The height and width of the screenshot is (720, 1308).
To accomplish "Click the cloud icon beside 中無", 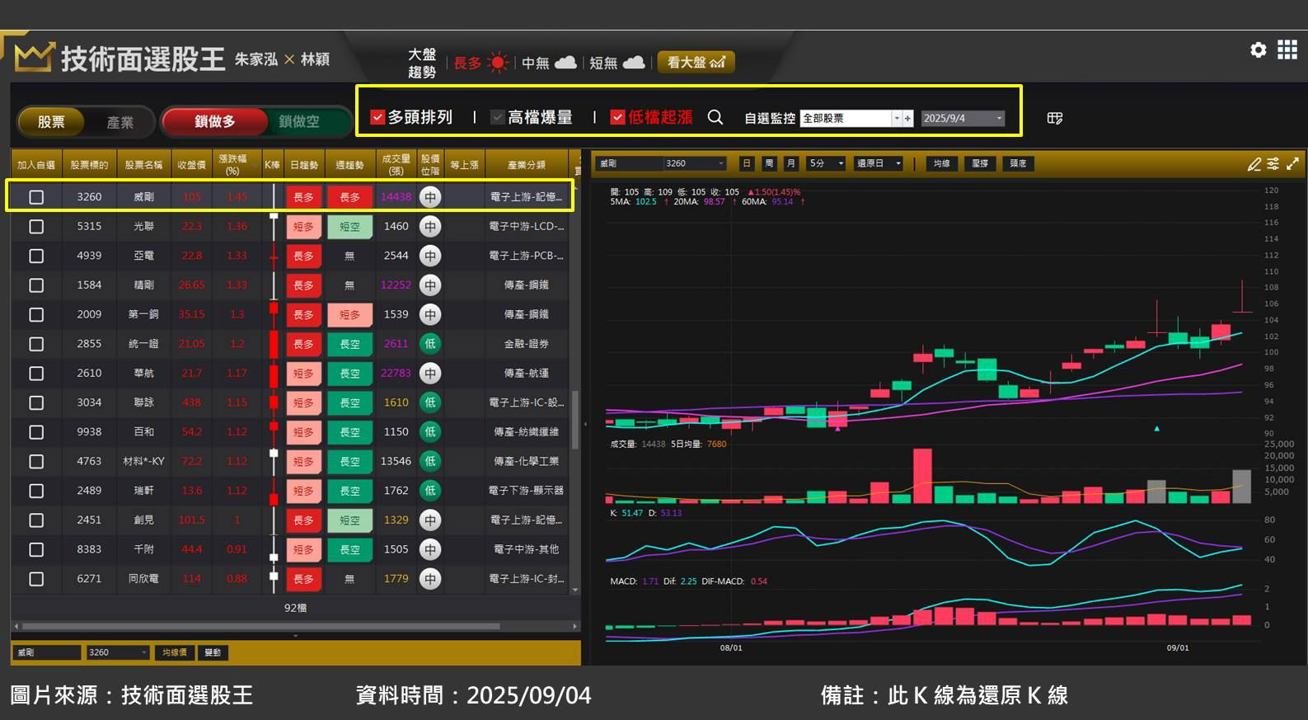I will pos(566,62).
